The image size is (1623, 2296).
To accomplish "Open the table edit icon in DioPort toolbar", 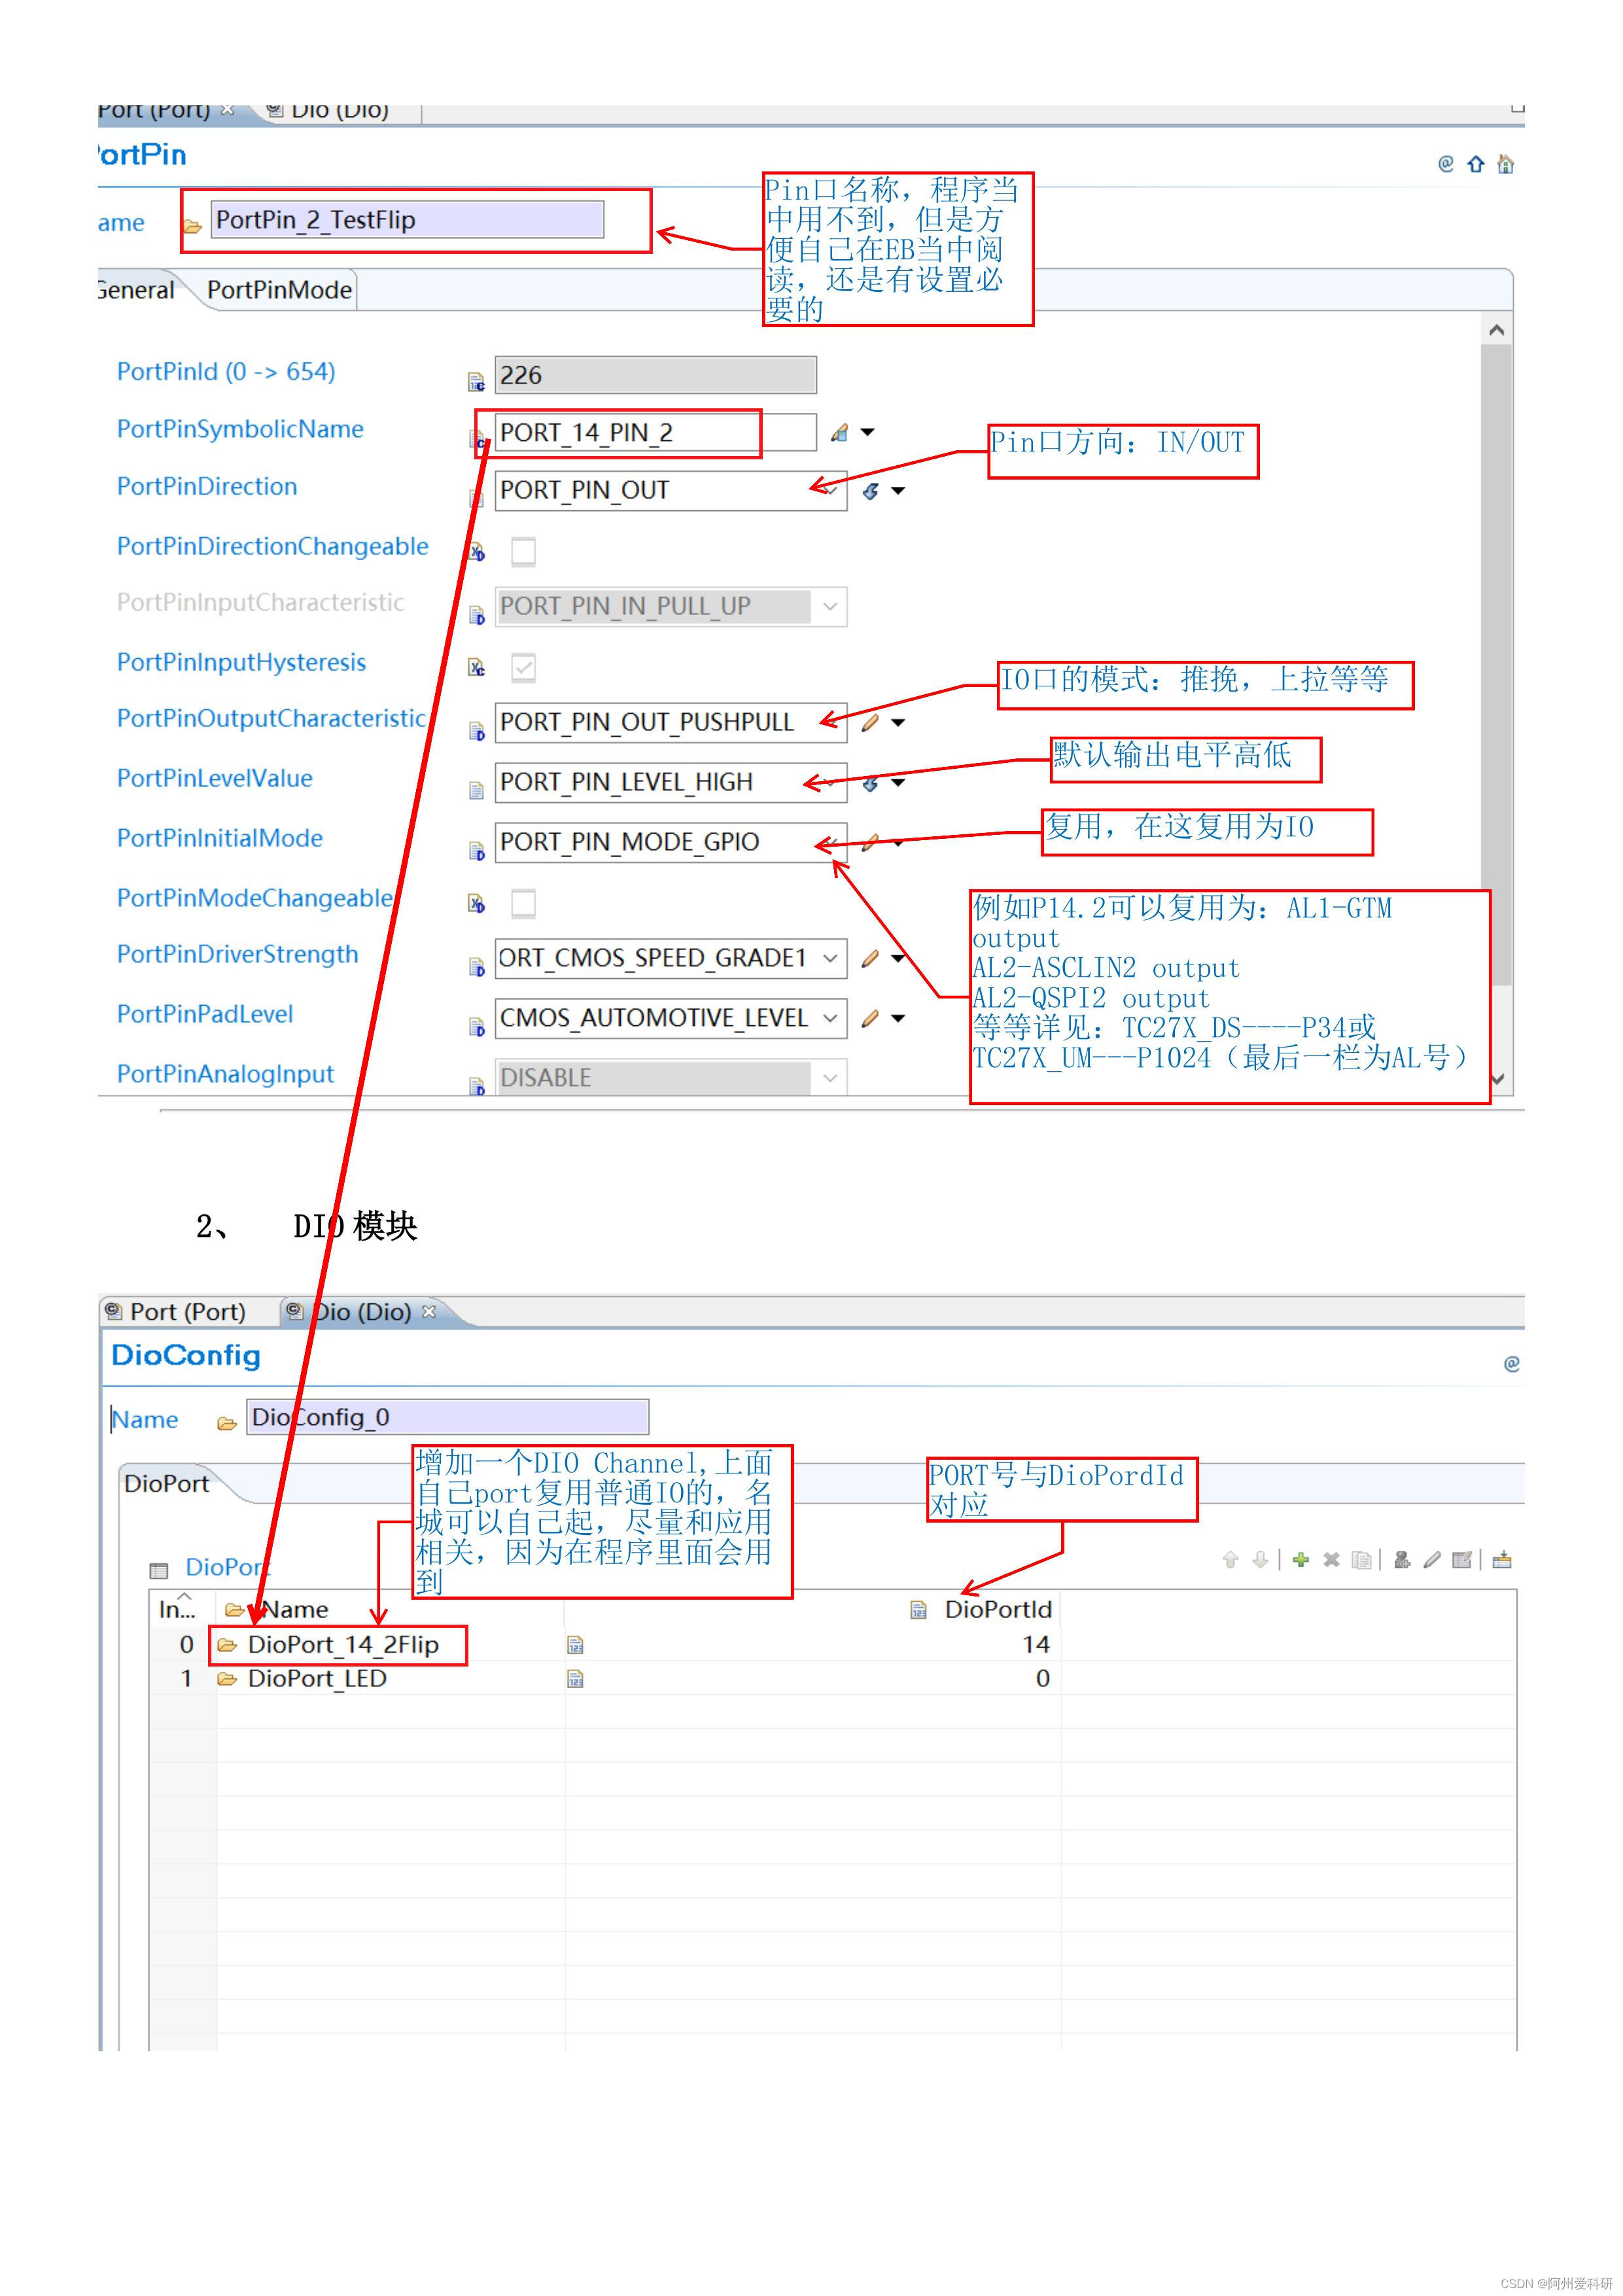I will (1462, 1559).
